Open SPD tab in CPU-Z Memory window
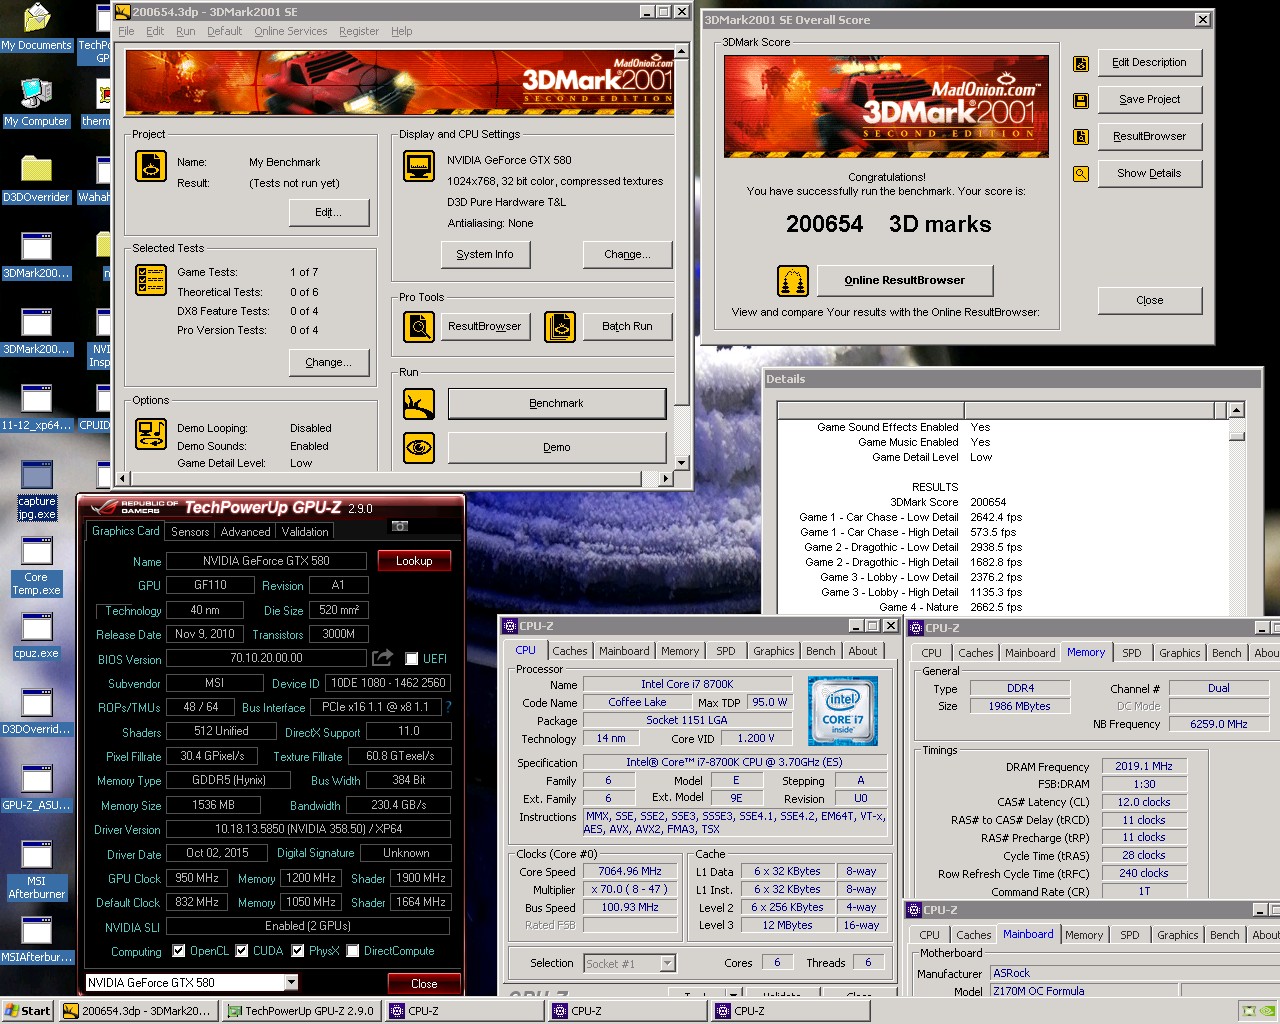Viewport: 1280px width, 1024px height. click(x=1132, y=653)
